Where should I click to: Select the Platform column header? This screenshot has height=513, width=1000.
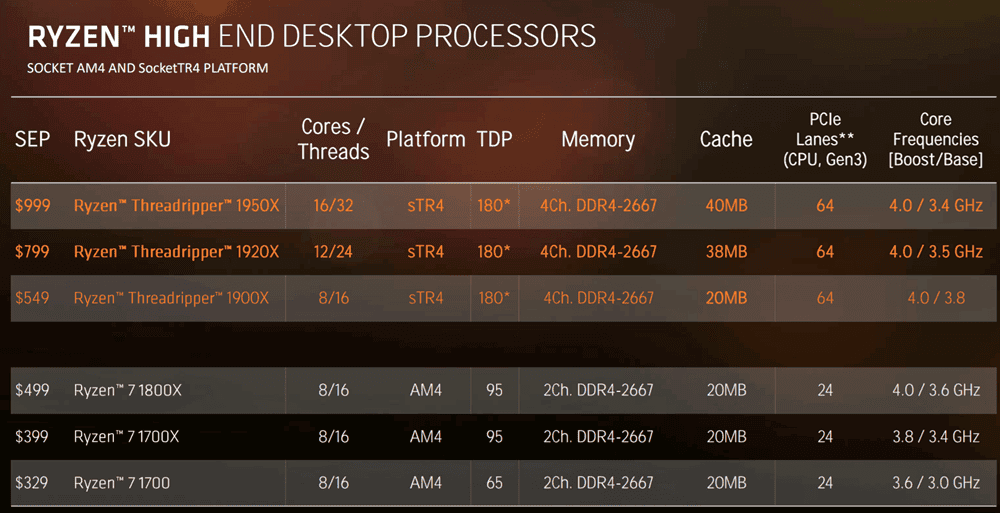(x=425, y=139)
